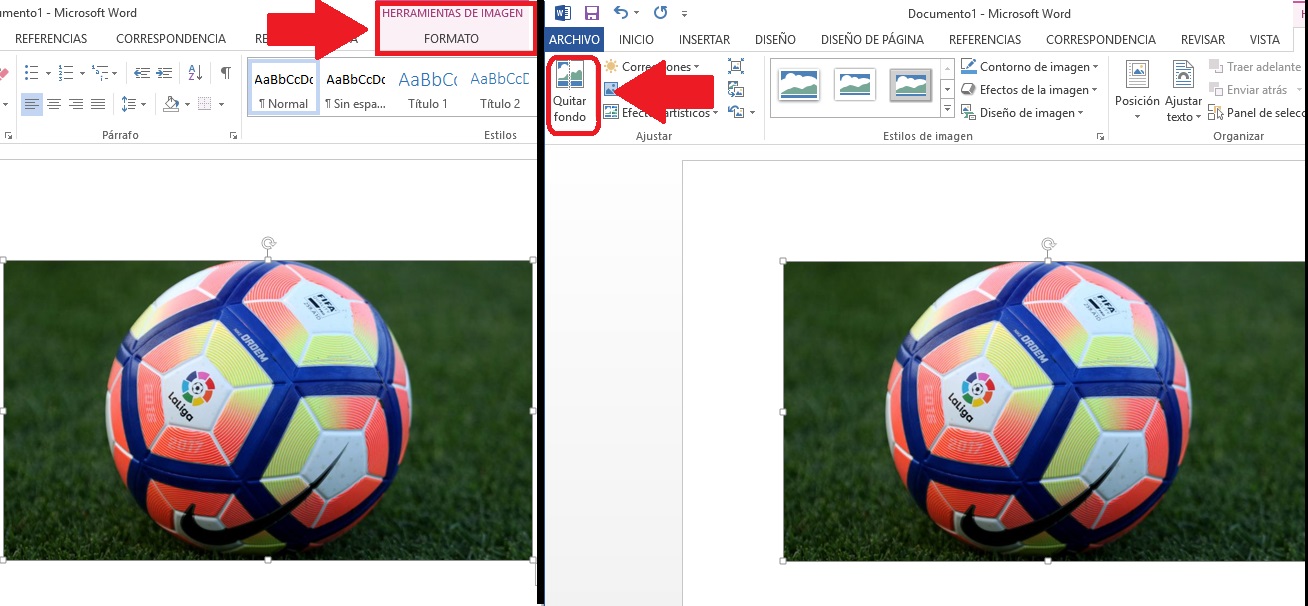Expand the picture styles gallery with the More button

(947, 109)
